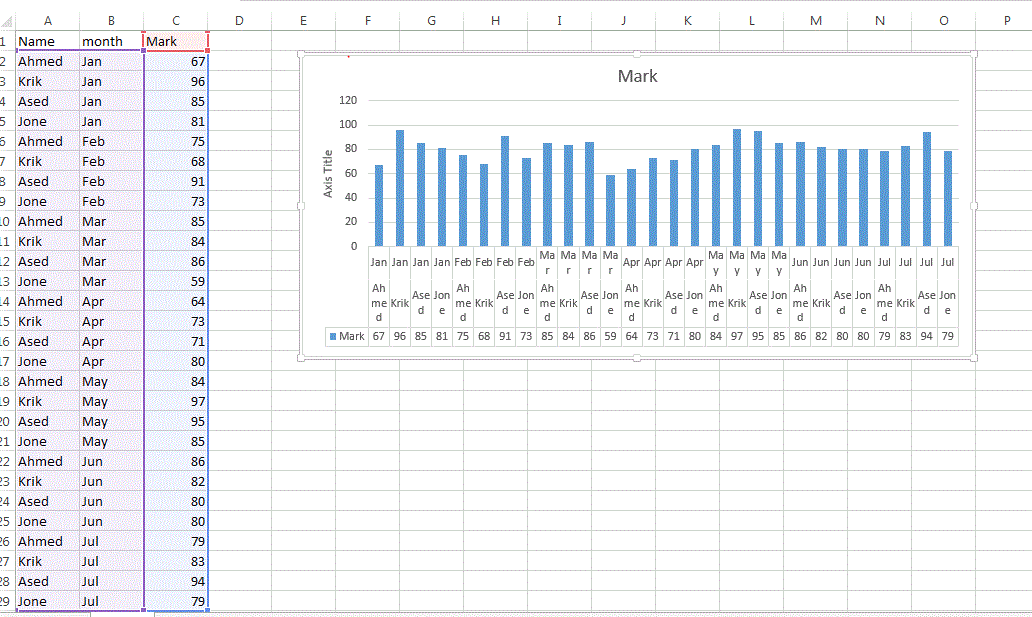This screenshot has height=617, width=1032.
Task: Select cell B5 containing Jan
Action: [111, 121]
